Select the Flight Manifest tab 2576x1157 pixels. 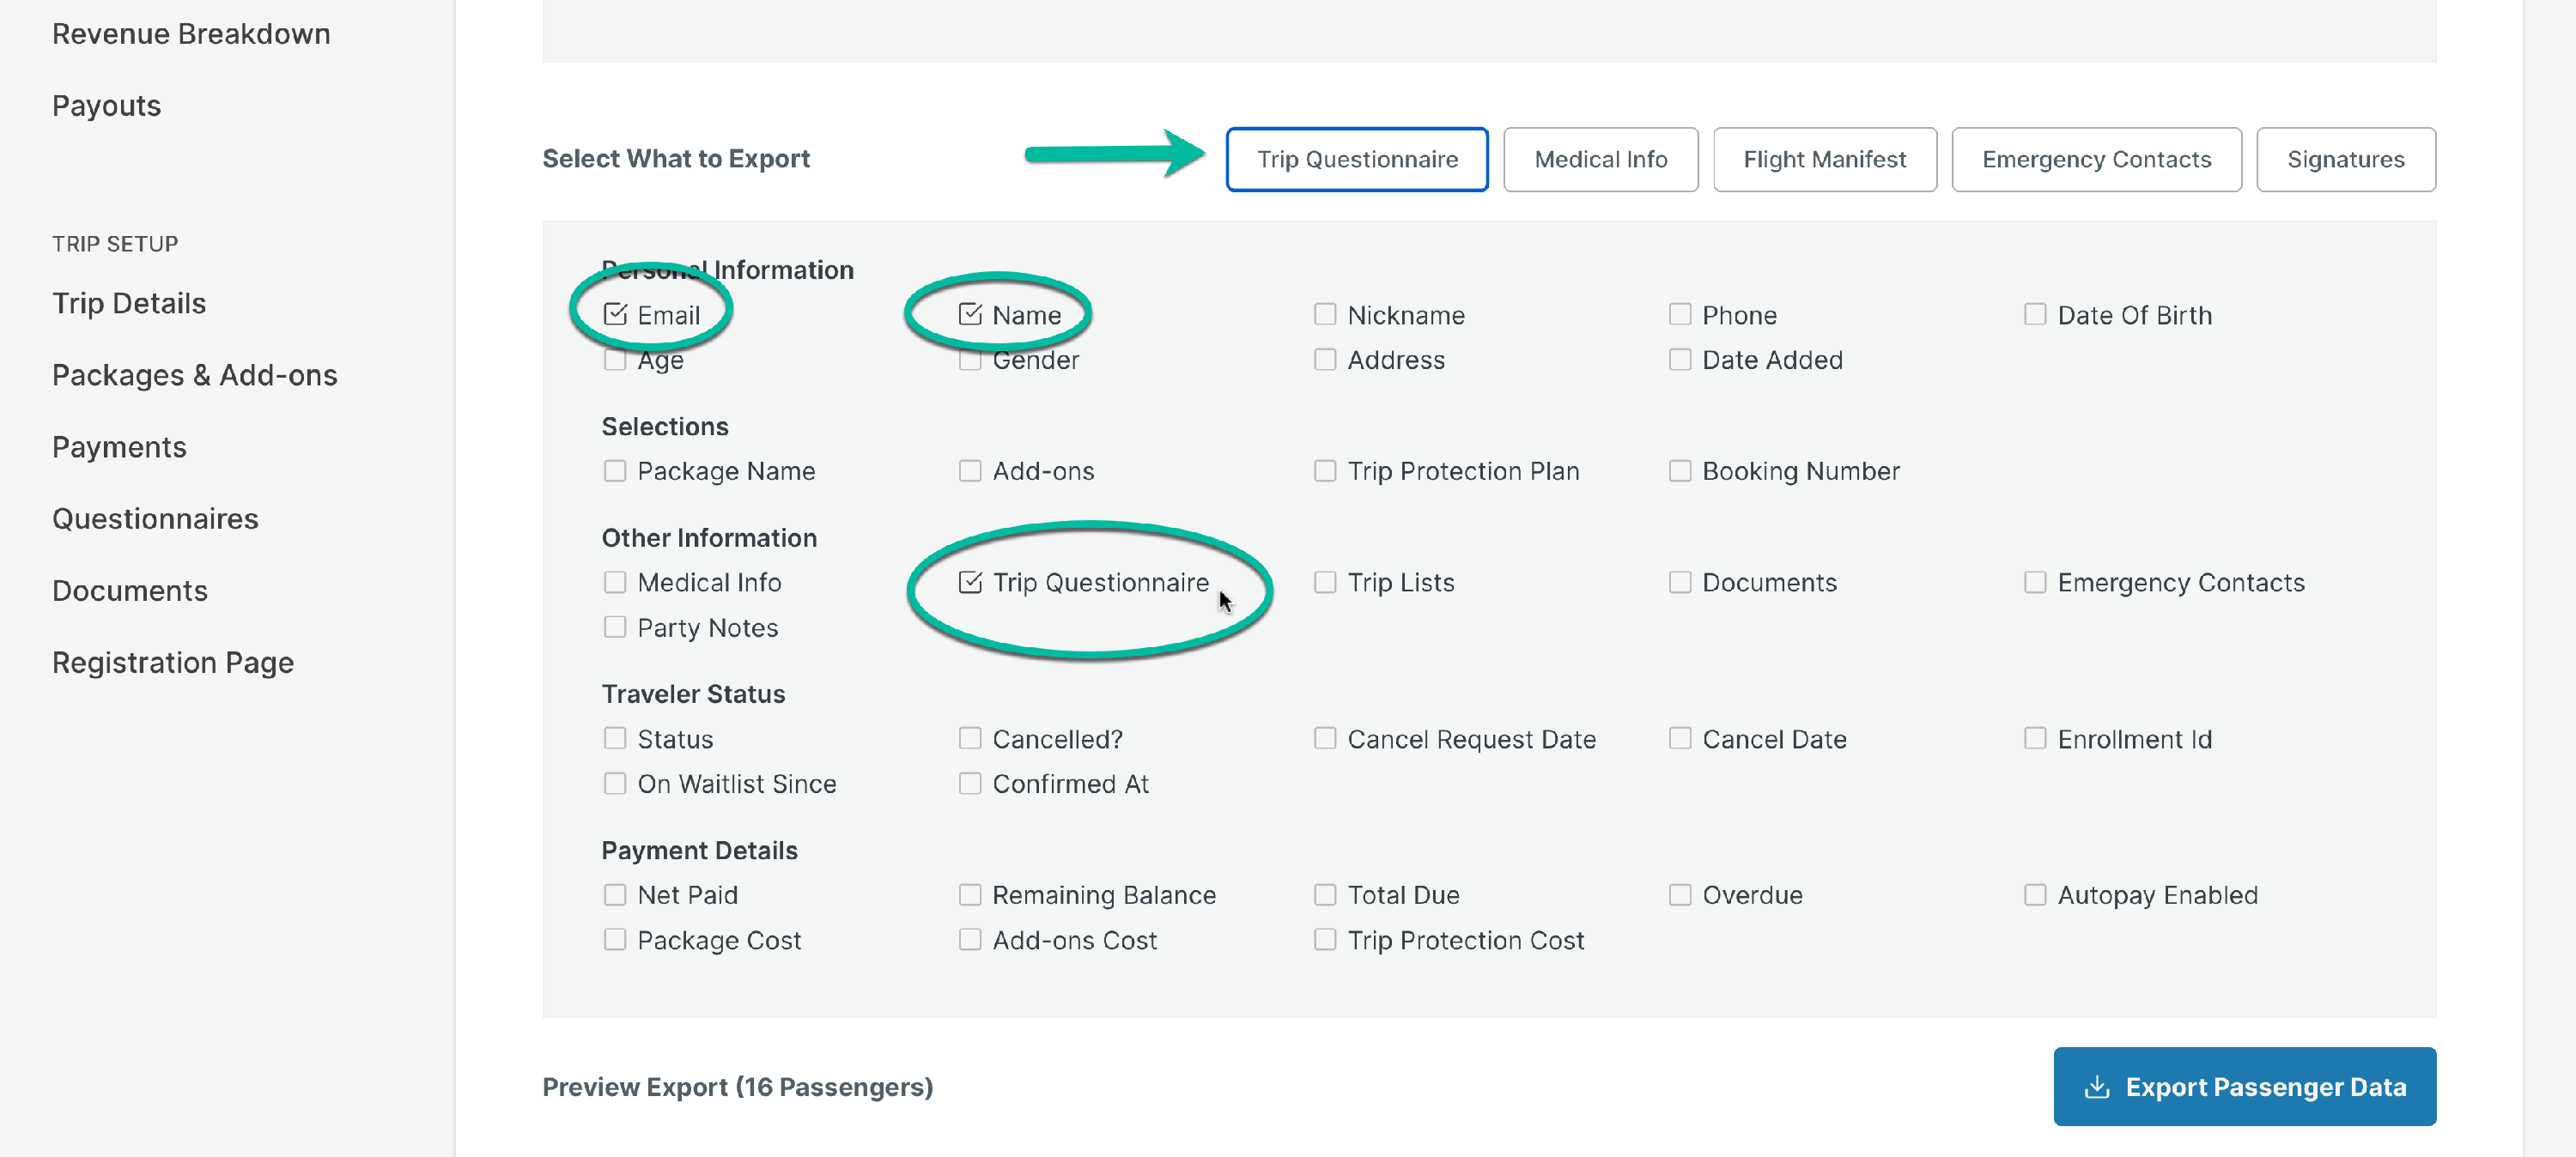(1824, 159)
